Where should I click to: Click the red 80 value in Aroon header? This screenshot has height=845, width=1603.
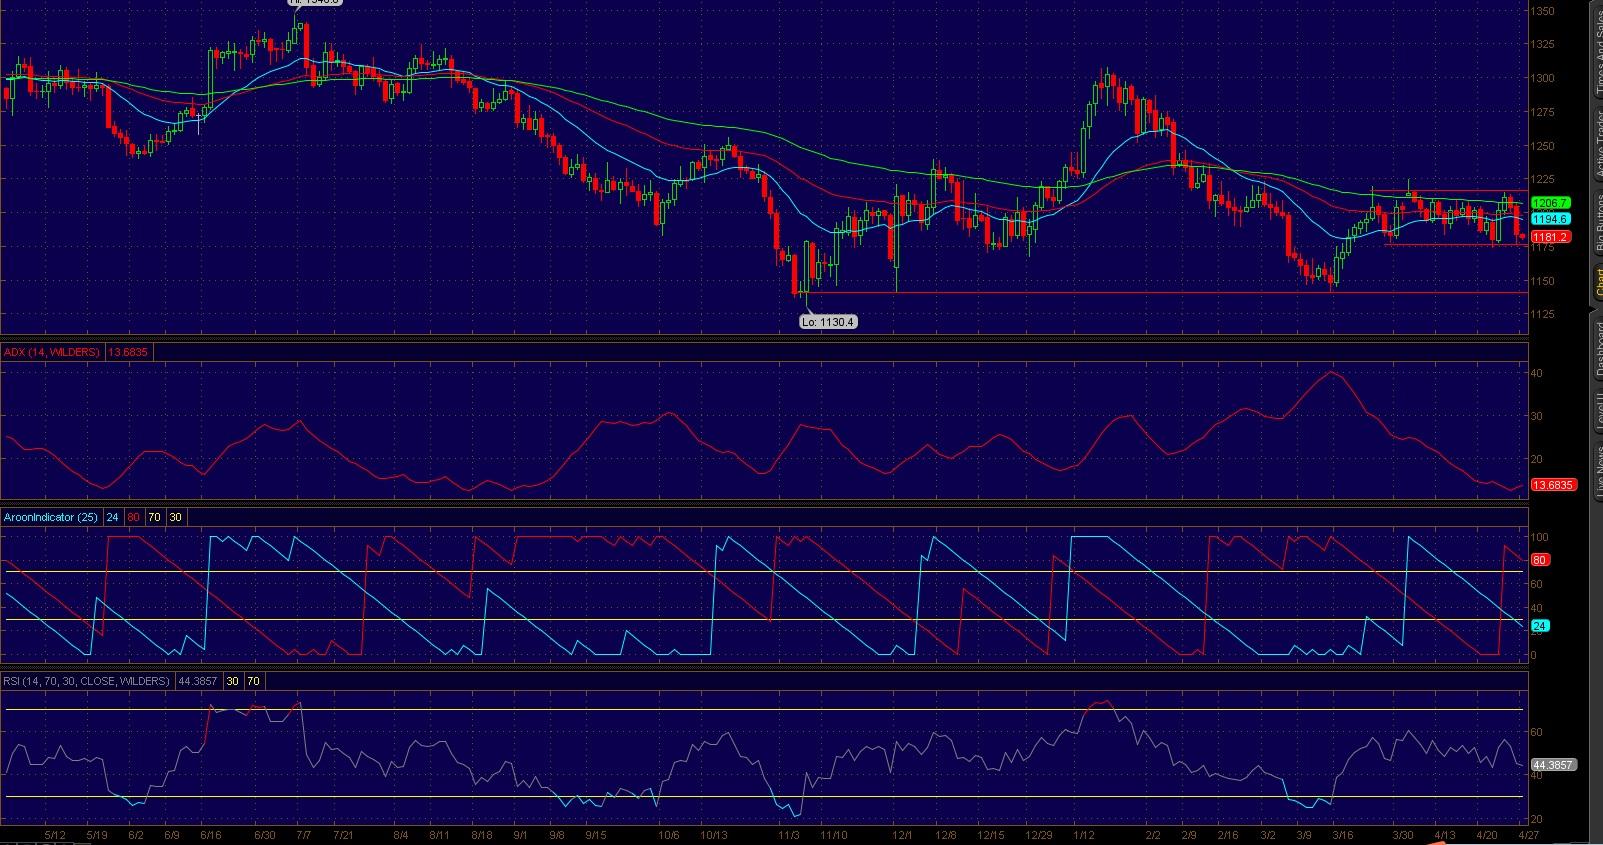[x=135, y=517]
